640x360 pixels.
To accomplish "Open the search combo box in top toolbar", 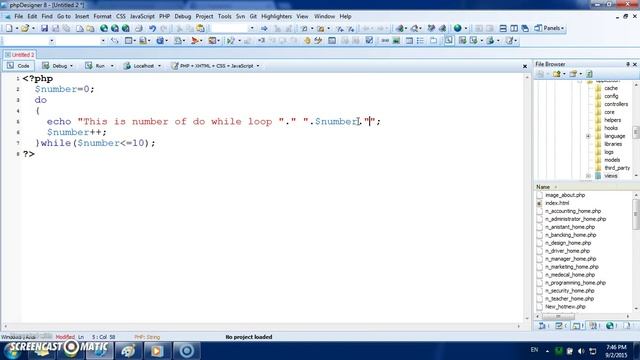I will point(252,28).
